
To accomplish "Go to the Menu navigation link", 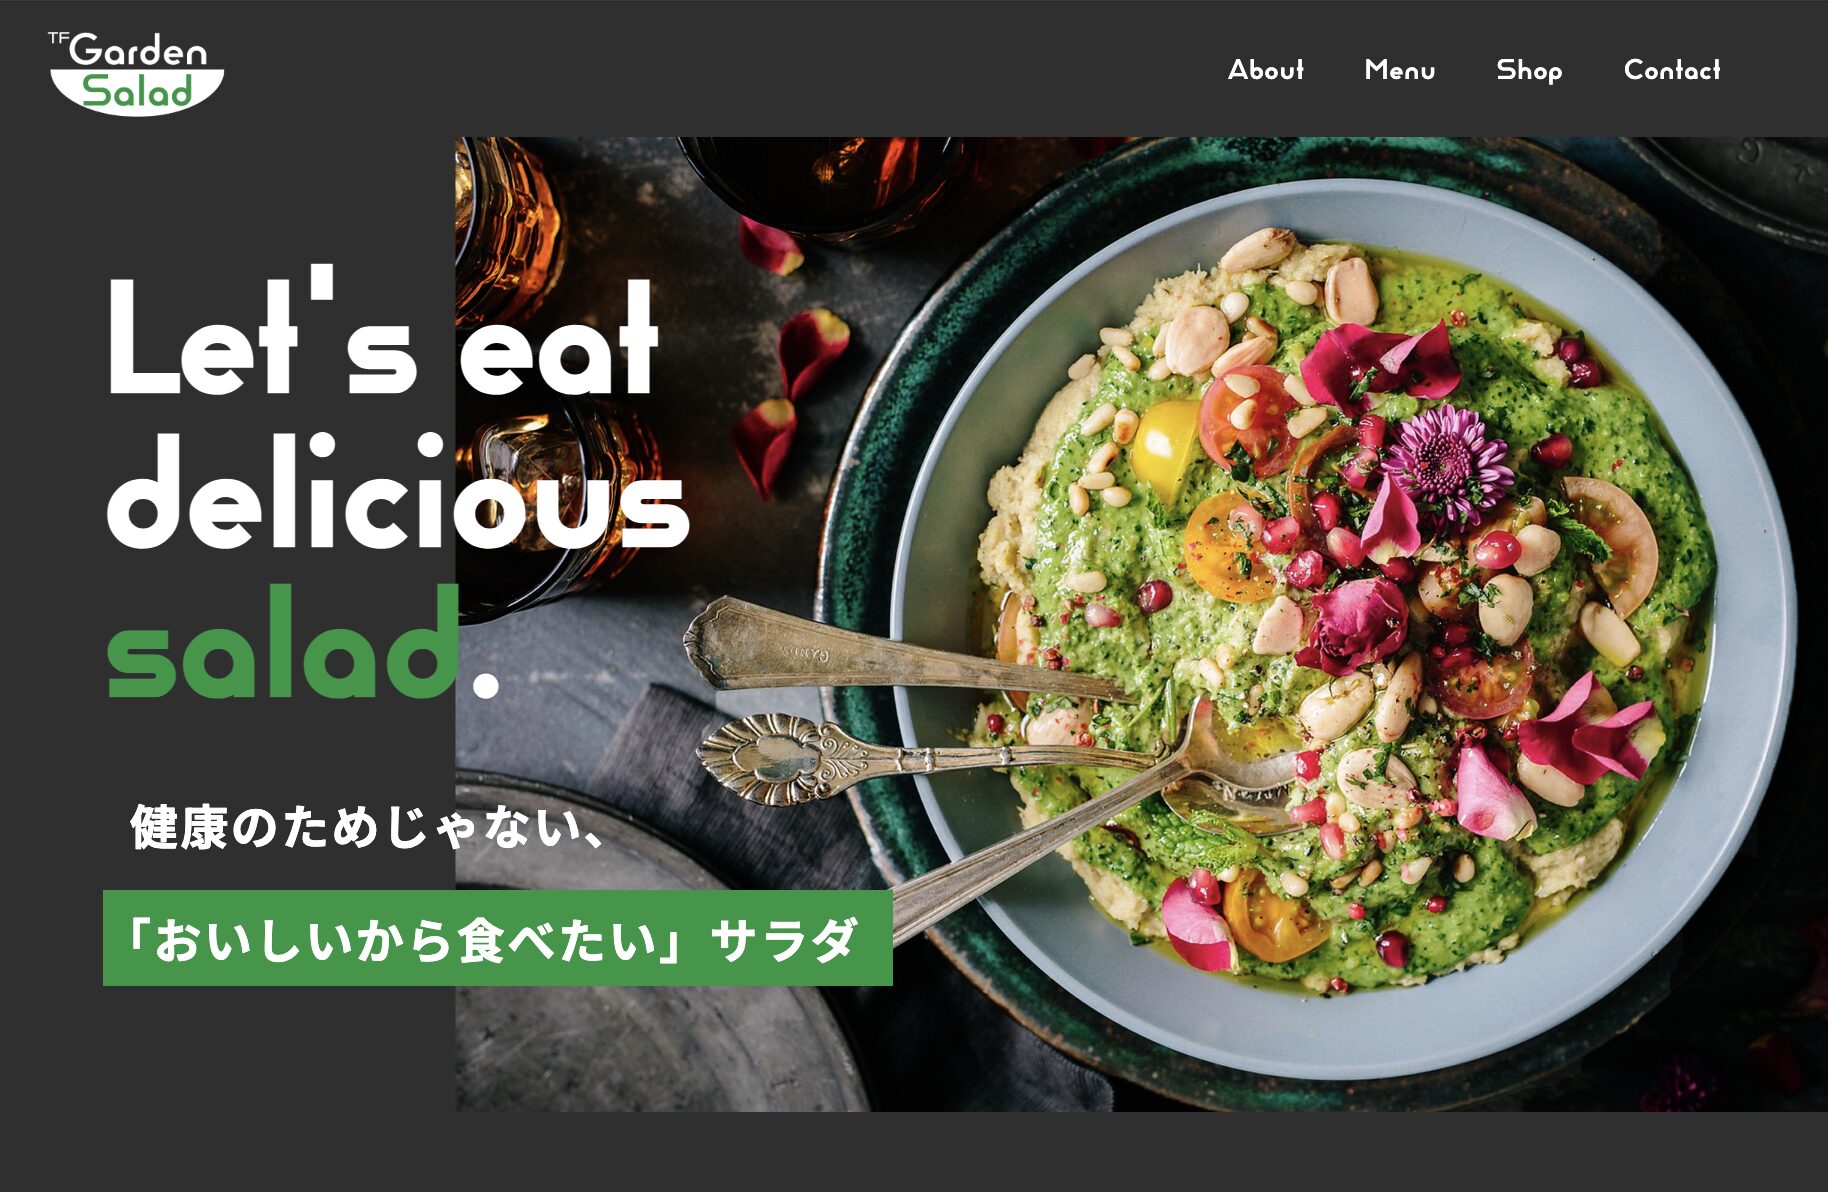I will point(1399,70).
